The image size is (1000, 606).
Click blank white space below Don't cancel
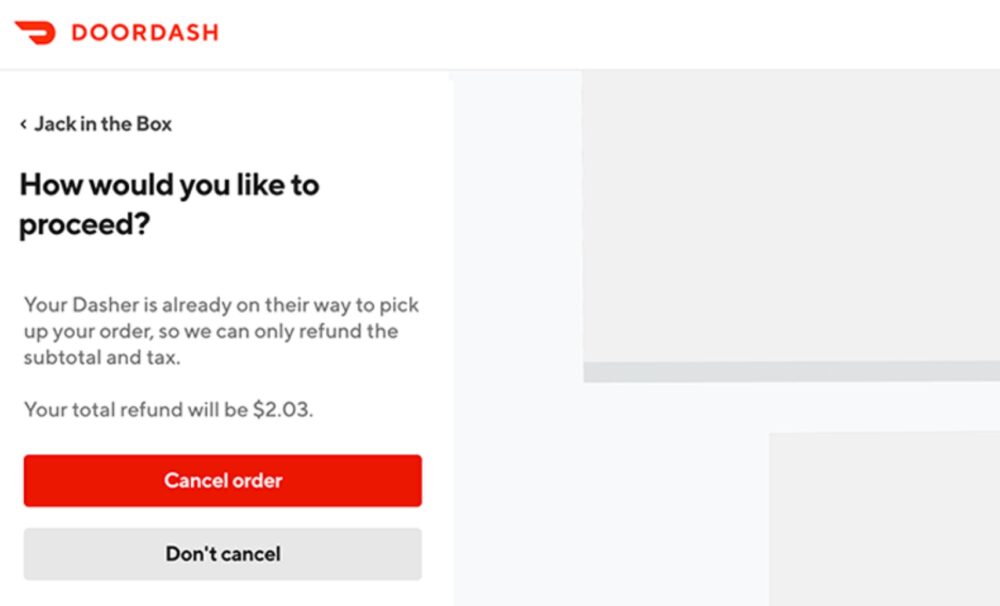pos(222,594)
